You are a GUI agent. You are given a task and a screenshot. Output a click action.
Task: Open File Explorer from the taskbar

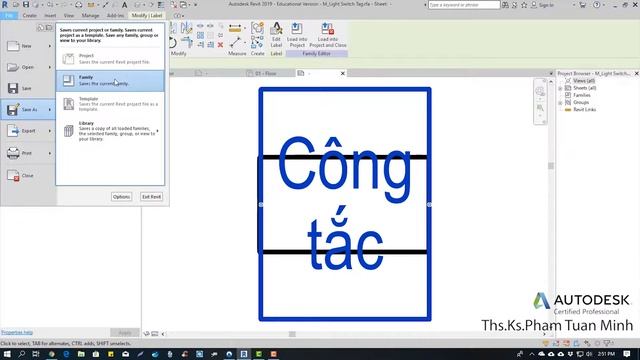(x=81, y=354)
